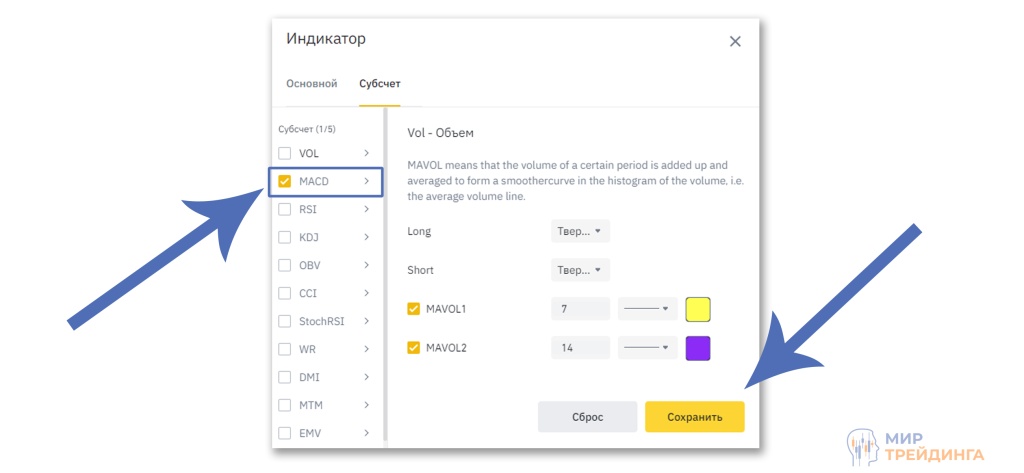
Task: Click the StochRSI row chevron
Action: click(x=367, y=322)
